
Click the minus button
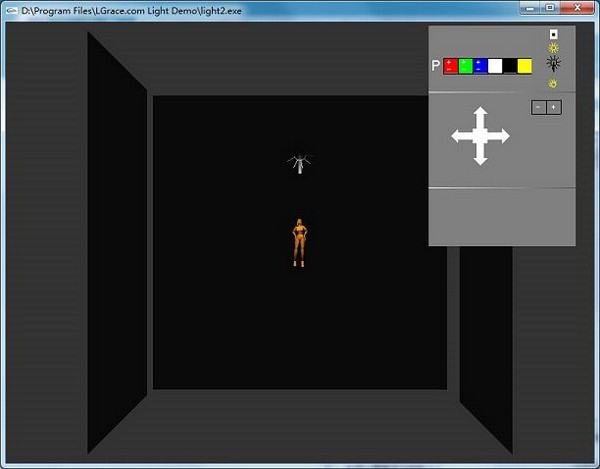[x=538, y=107]
